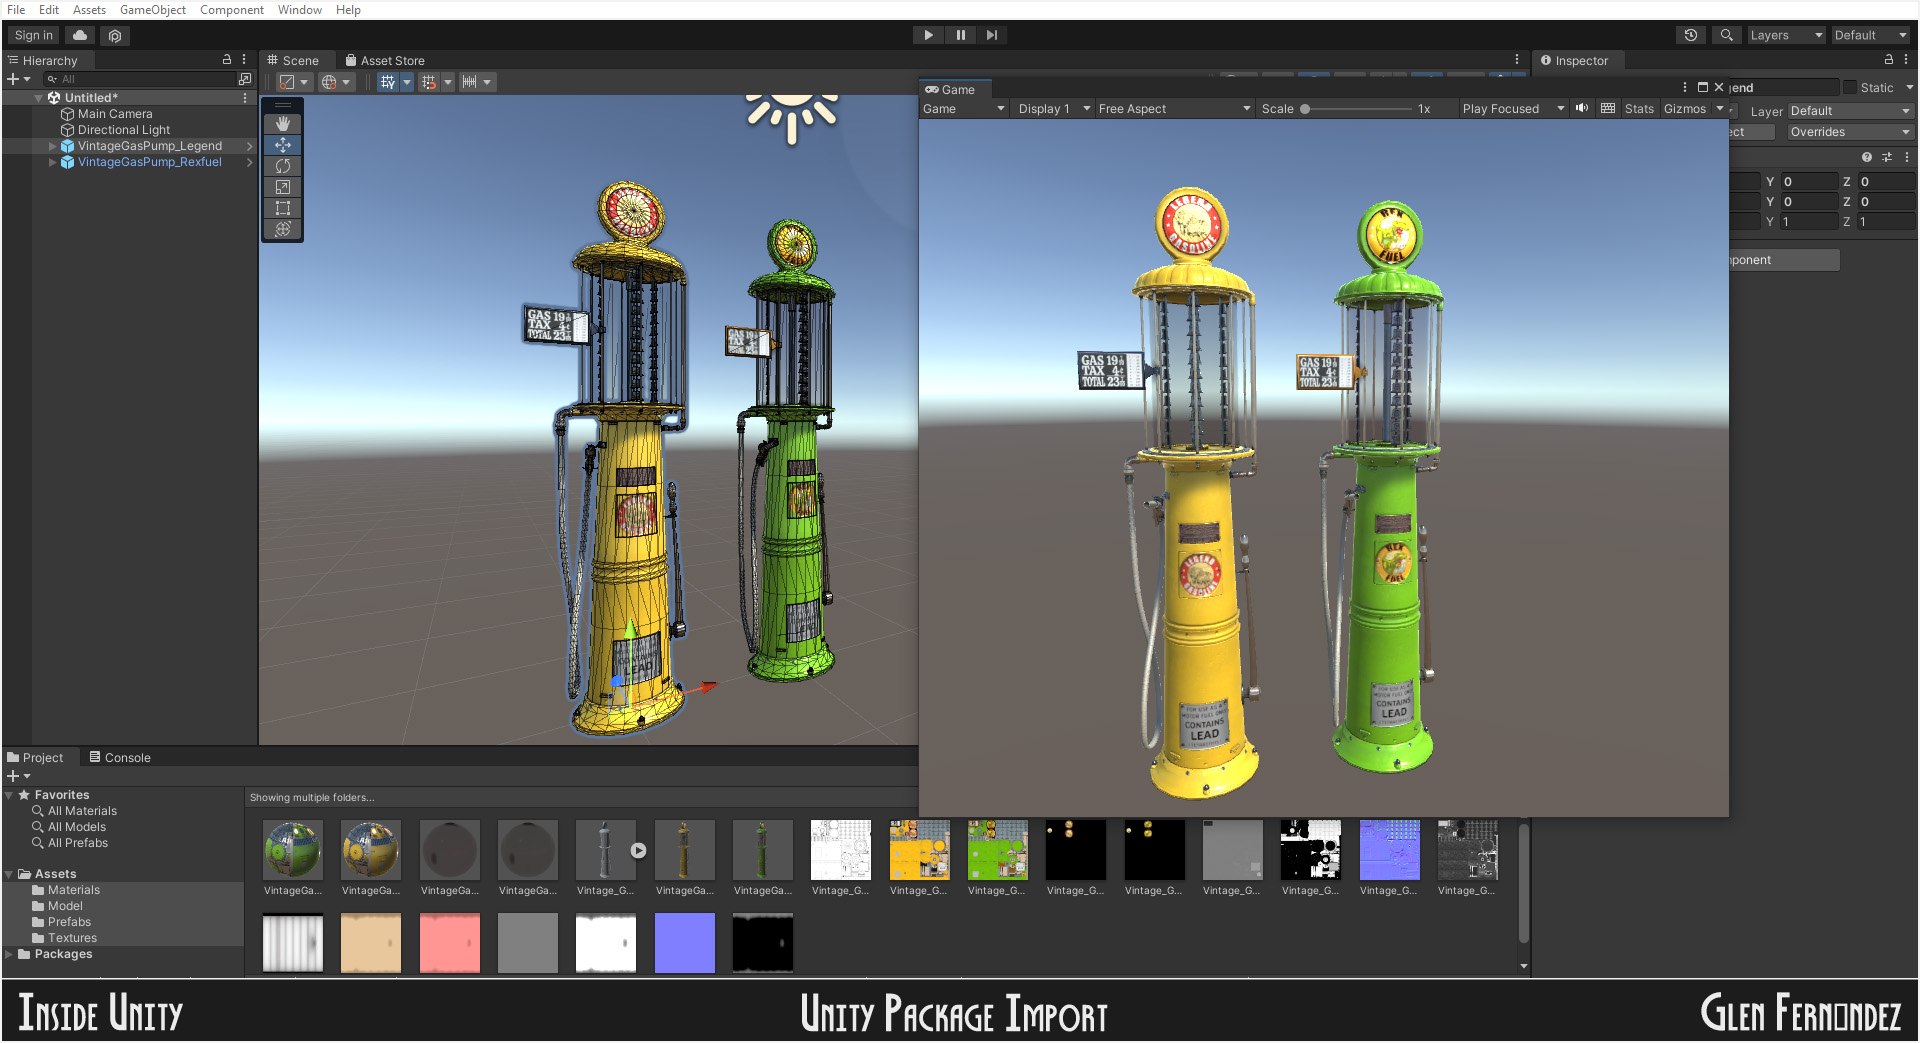
Task: Click the Sign in button
Action: [34, 35]
